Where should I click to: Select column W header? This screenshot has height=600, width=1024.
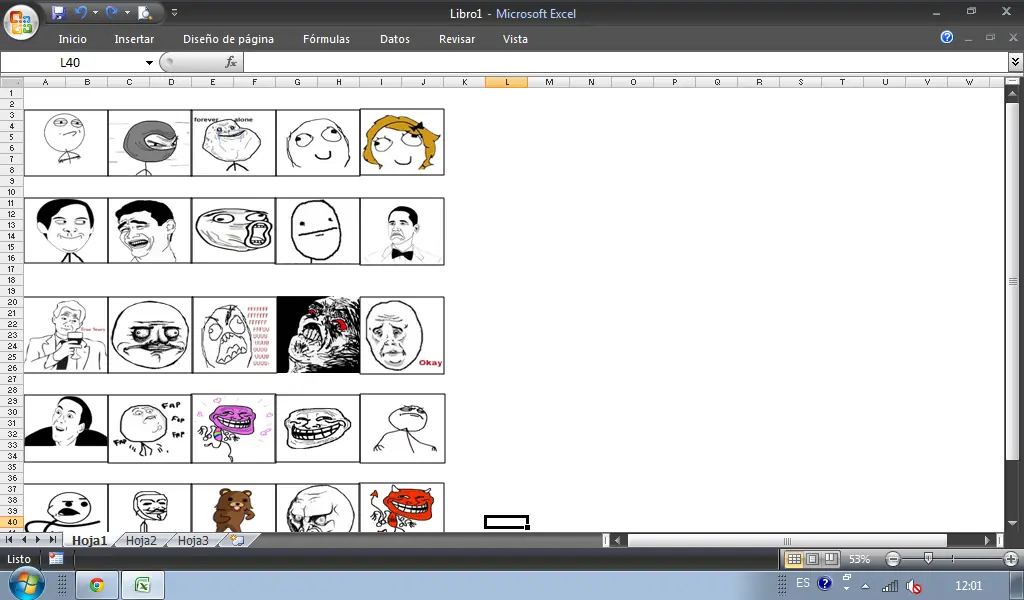(x=969, y=82)
